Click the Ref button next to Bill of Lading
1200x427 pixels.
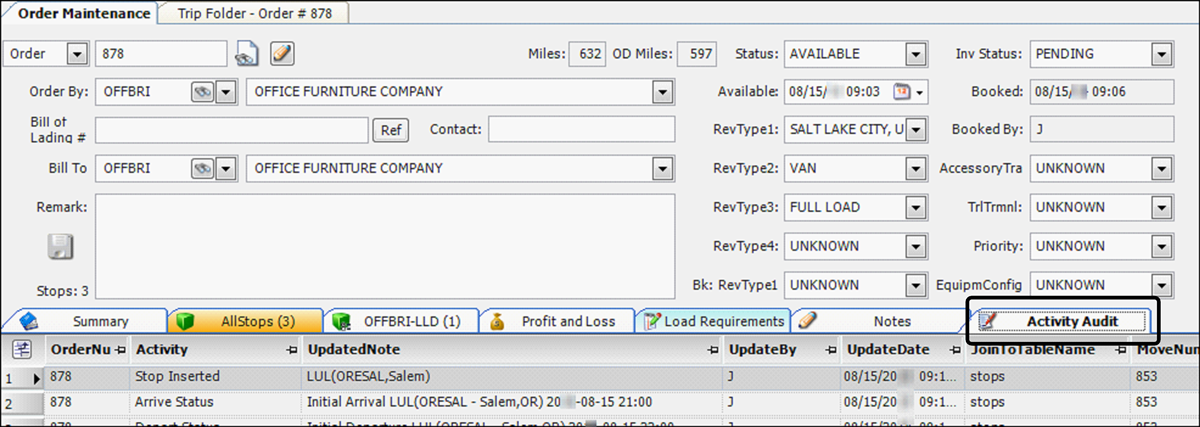[390, 130]
